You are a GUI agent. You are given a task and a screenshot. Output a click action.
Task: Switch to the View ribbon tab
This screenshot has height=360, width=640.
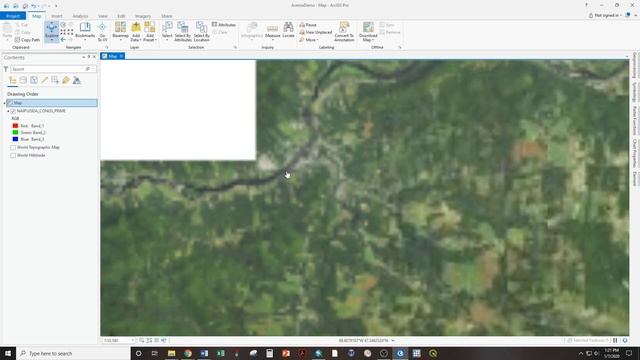(103, 16)
